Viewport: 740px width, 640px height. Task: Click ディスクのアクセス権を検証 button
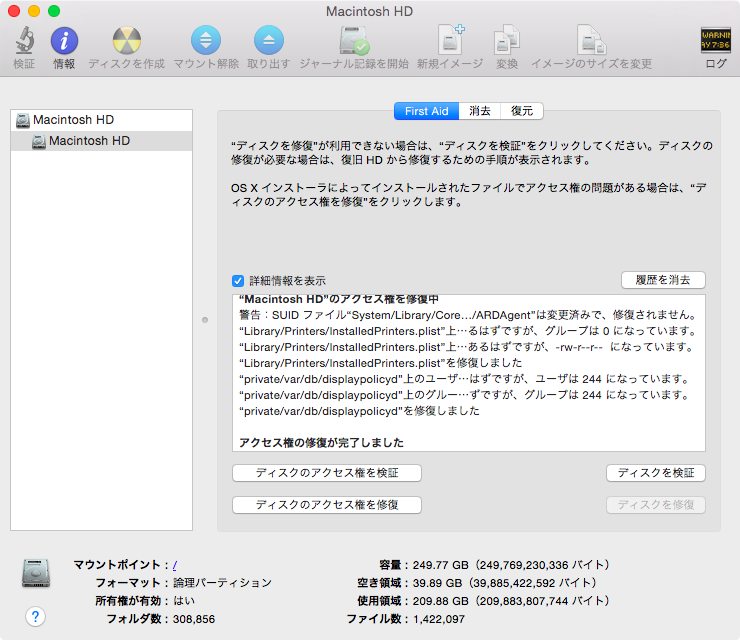point(327,473)
